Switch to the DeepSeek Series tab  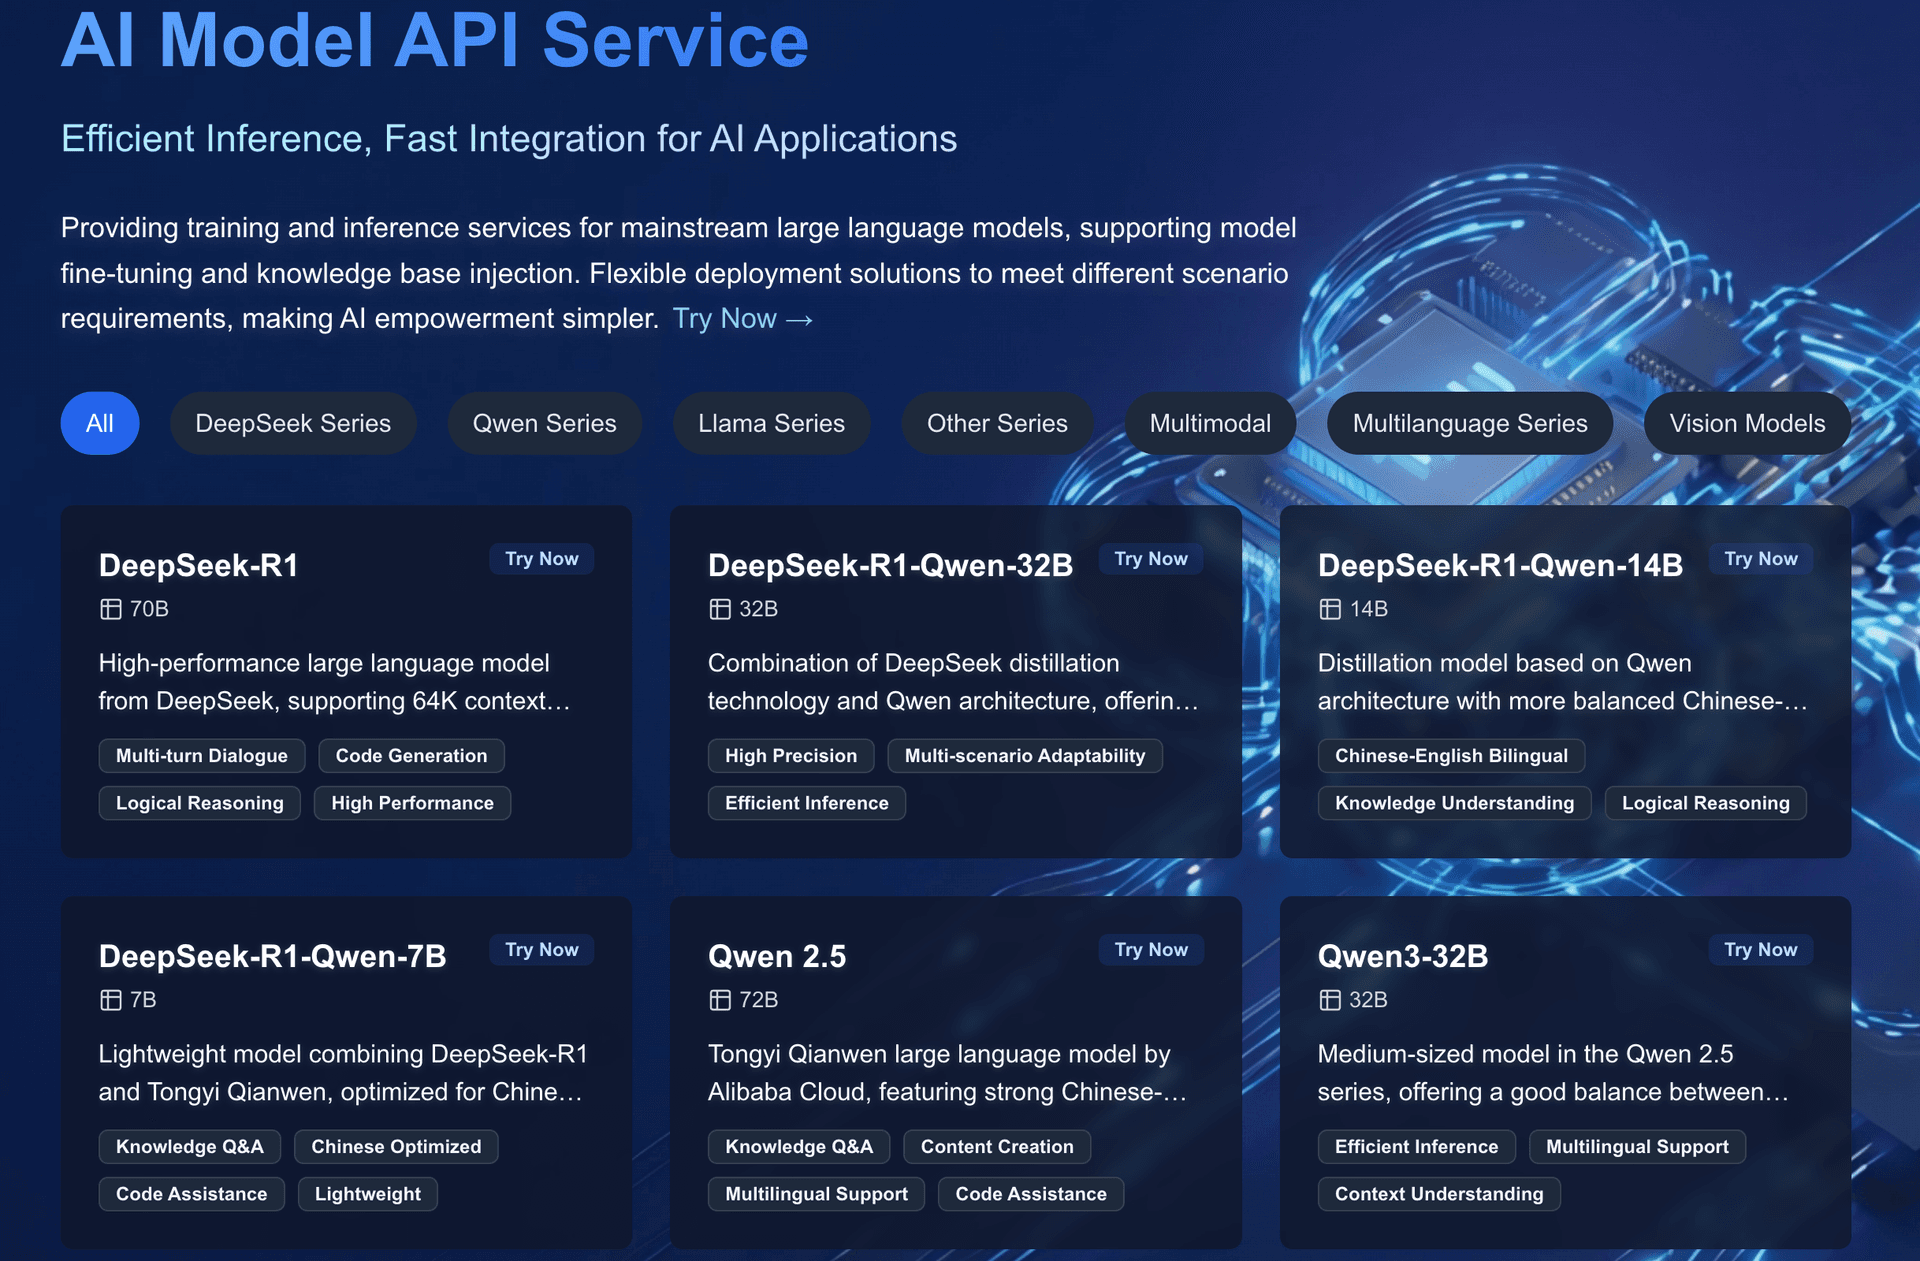point(293,423)
